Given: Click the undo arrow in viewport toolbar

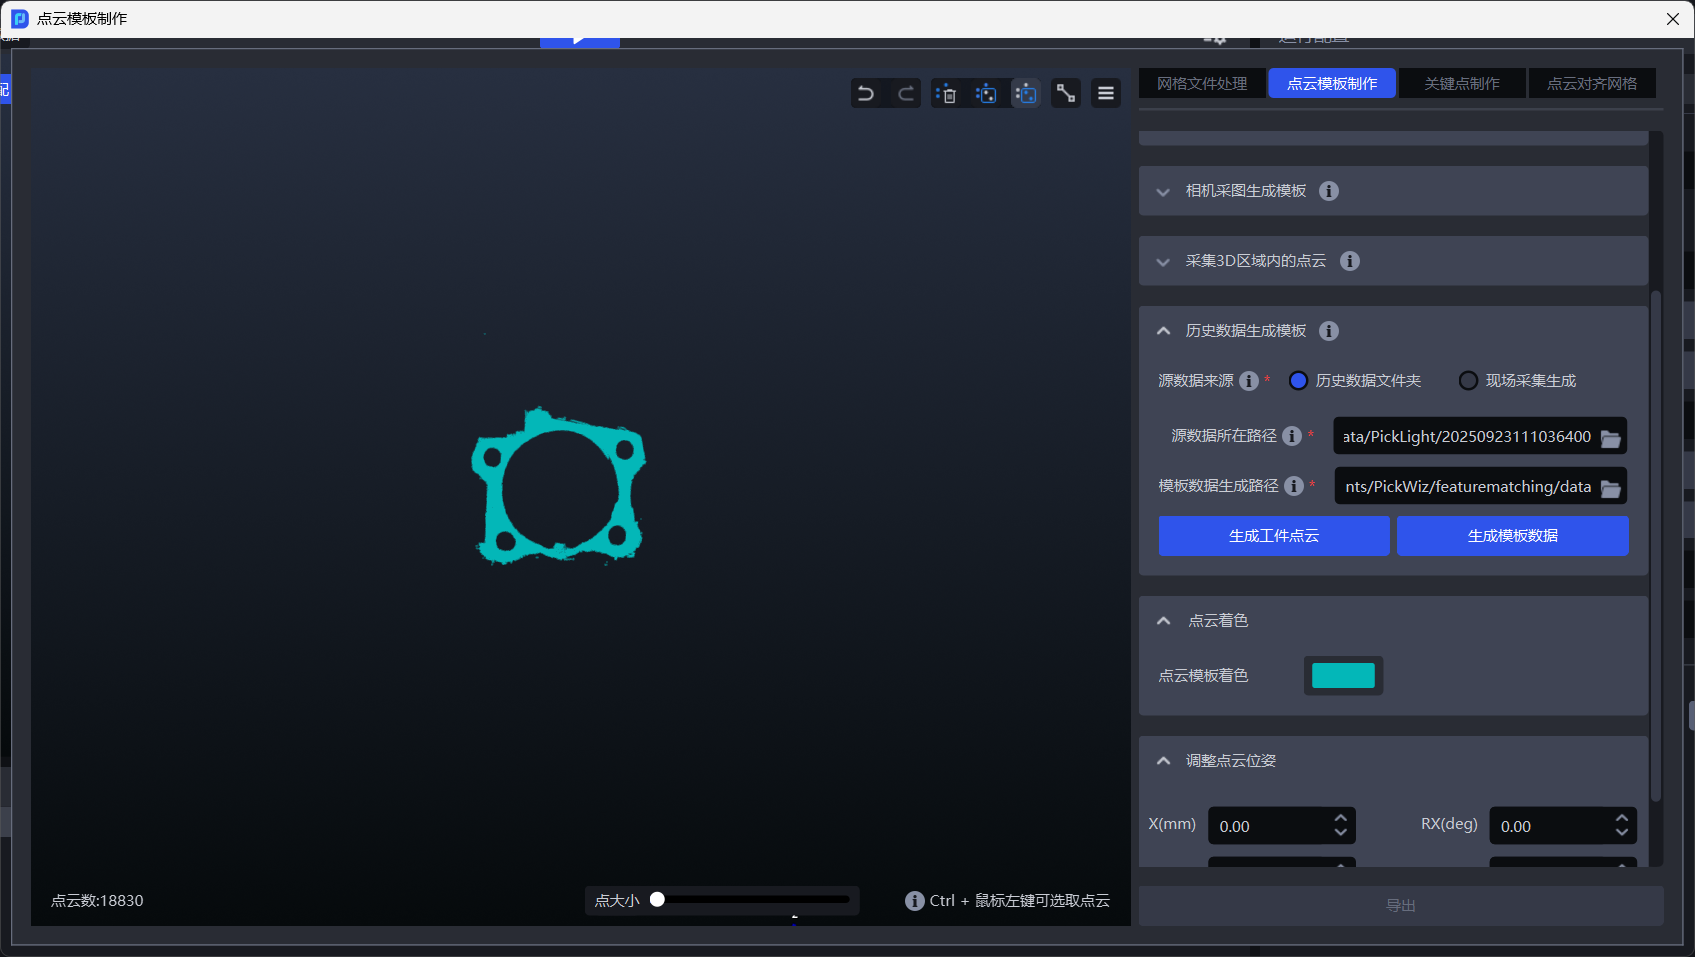Looking at the screenshot, I should [x=866, y=94].
